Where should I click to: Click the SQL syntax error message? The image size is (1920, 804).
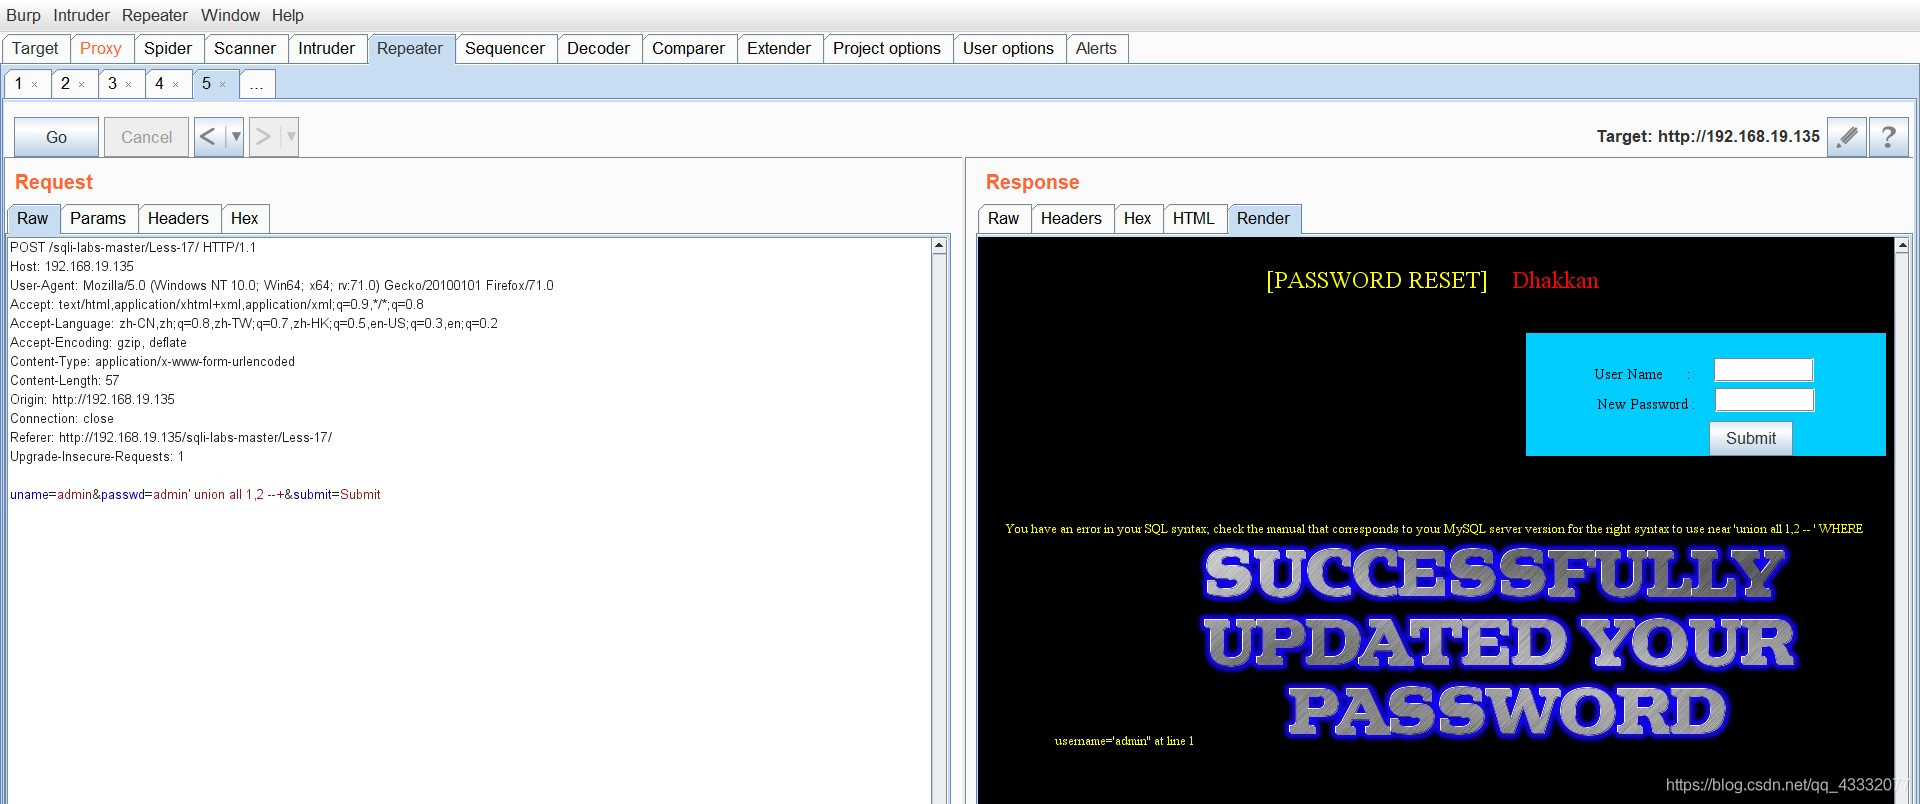(1434, 529)
